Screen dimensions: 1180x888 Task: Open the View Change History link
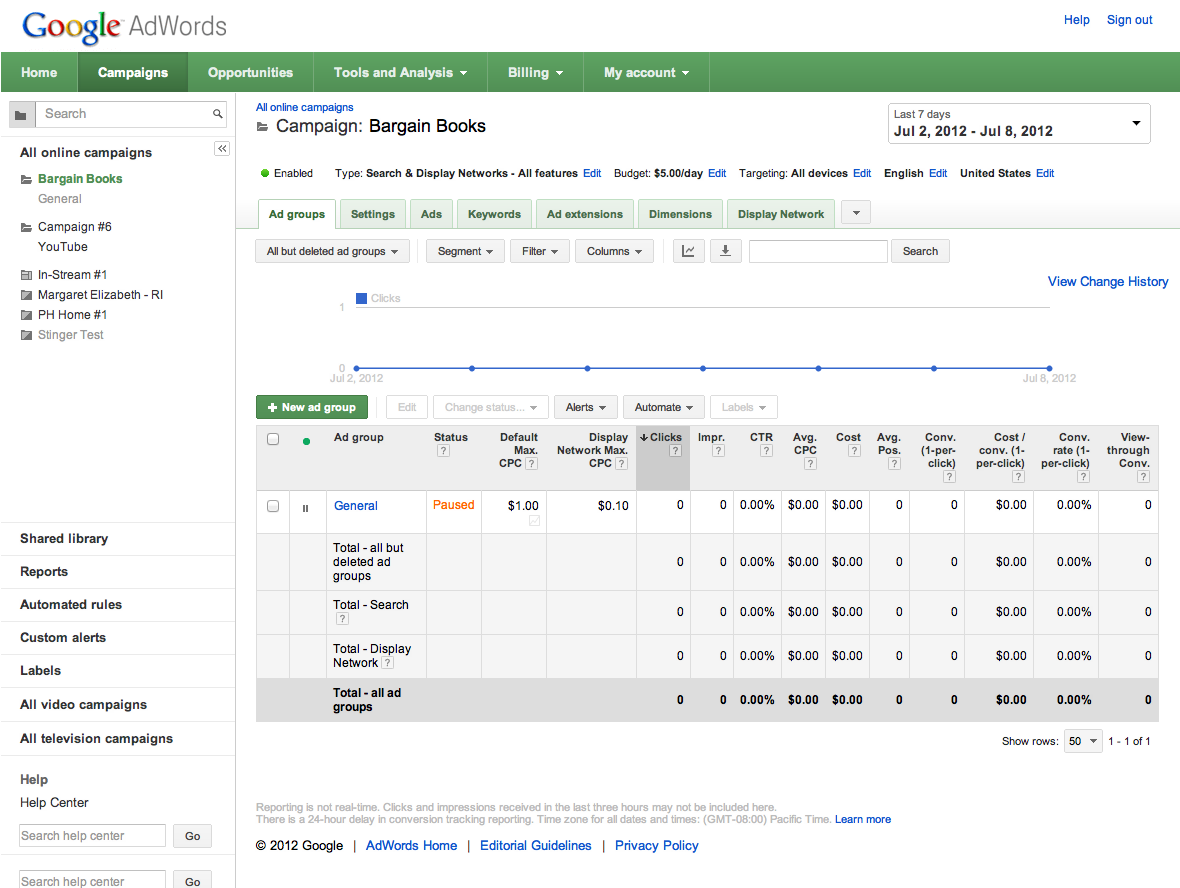[x=1108, y=282]
